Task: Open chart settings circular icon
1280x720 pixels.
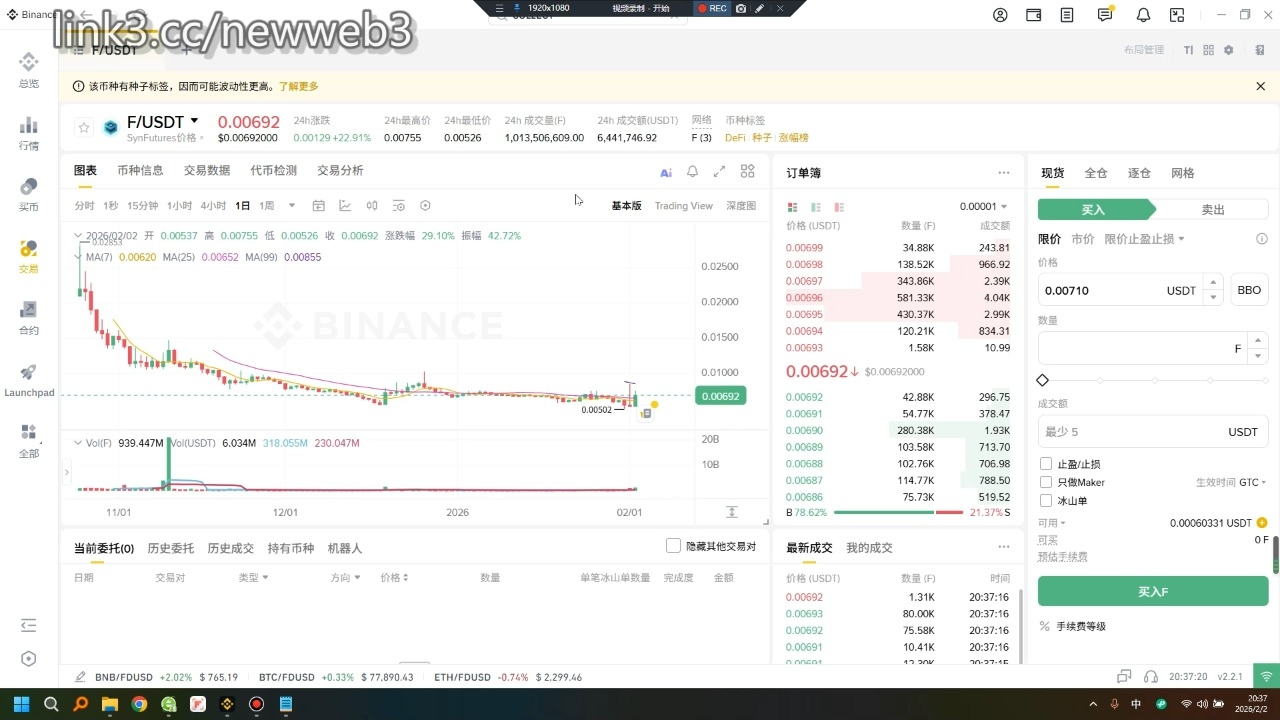Action: (425, 206)
